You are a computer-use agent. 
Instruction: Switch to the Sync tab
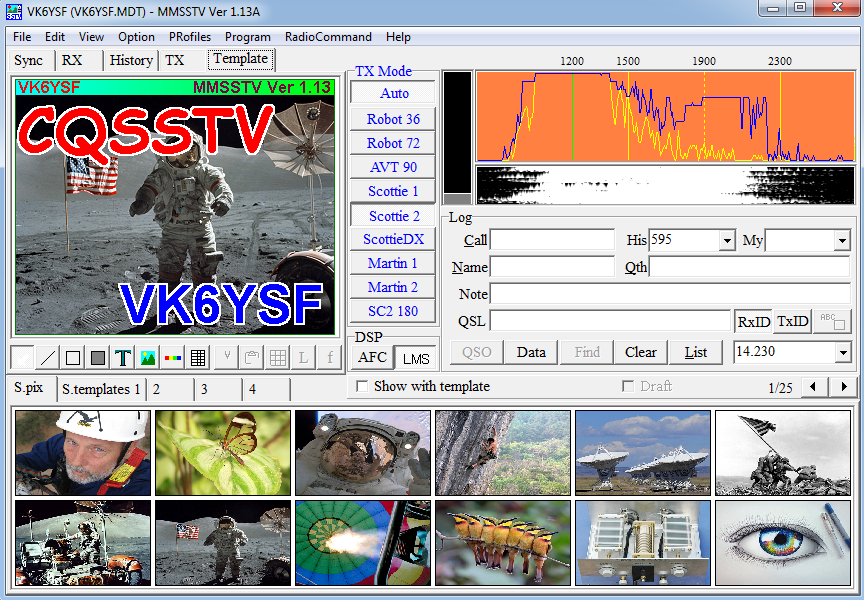32,60
